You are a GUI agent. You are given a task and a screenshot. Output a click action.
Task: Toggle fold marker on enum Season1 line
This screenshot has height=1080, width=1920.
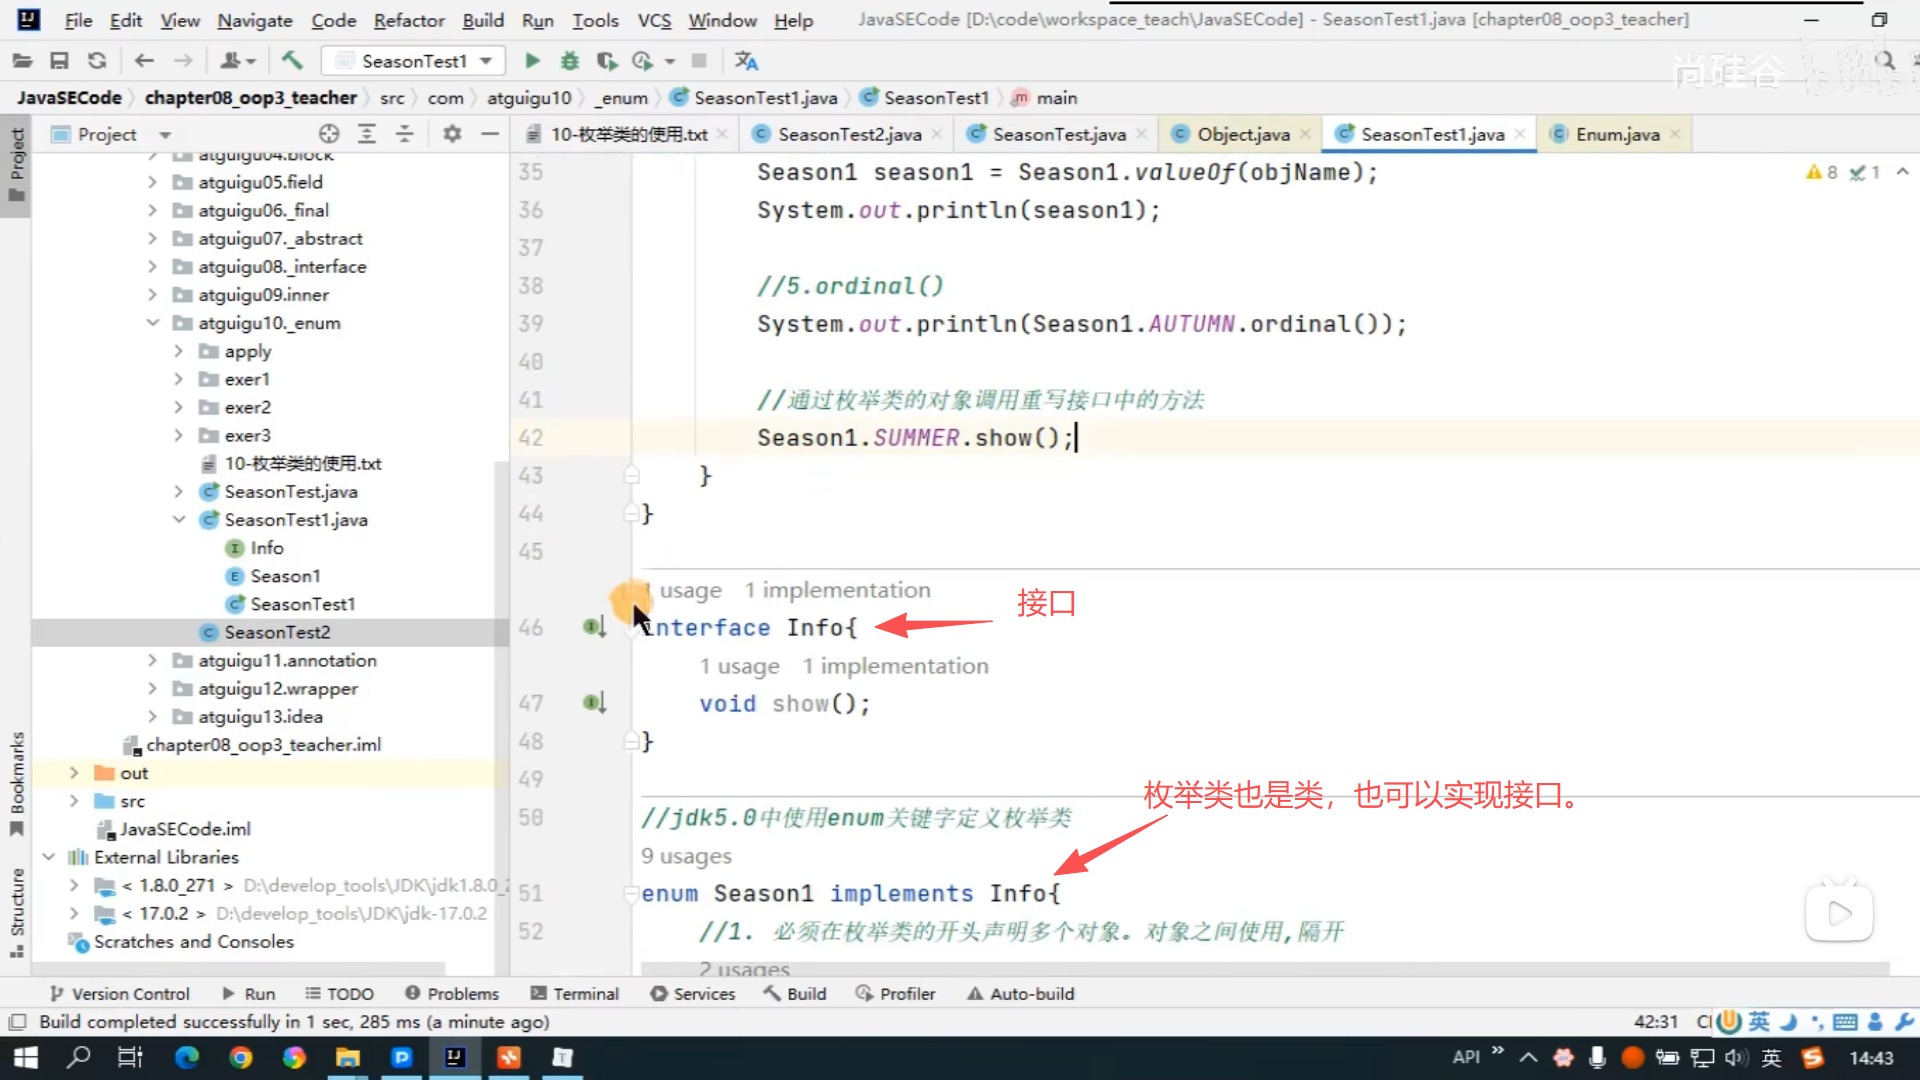pyautogui.click(x=631, y=893)
